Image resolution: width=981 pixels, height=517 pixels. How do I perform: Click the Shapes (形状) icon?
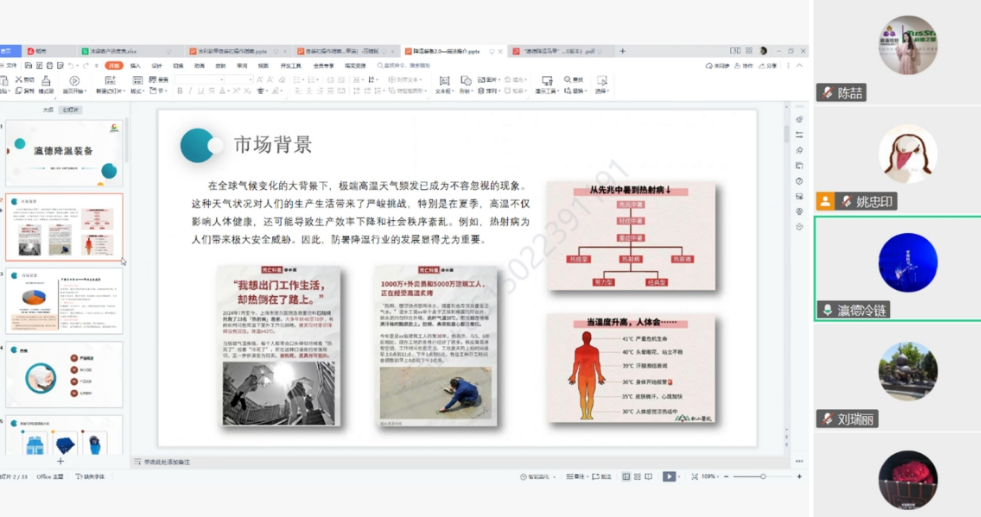[x=465, y=81]
